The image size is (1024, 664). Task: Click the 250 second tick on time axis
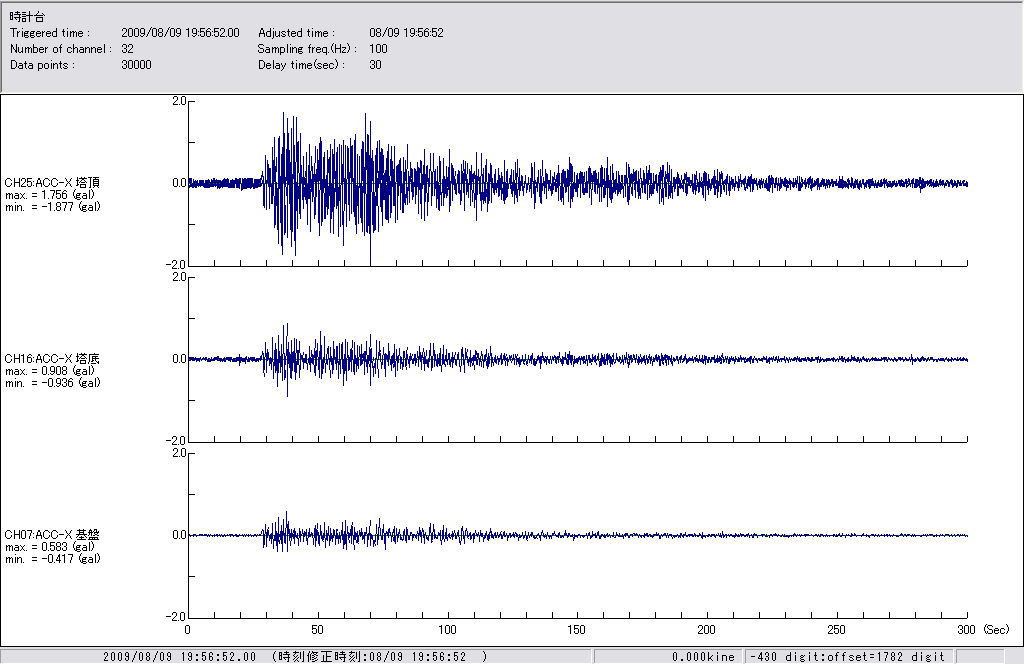[x=838, y=630]
